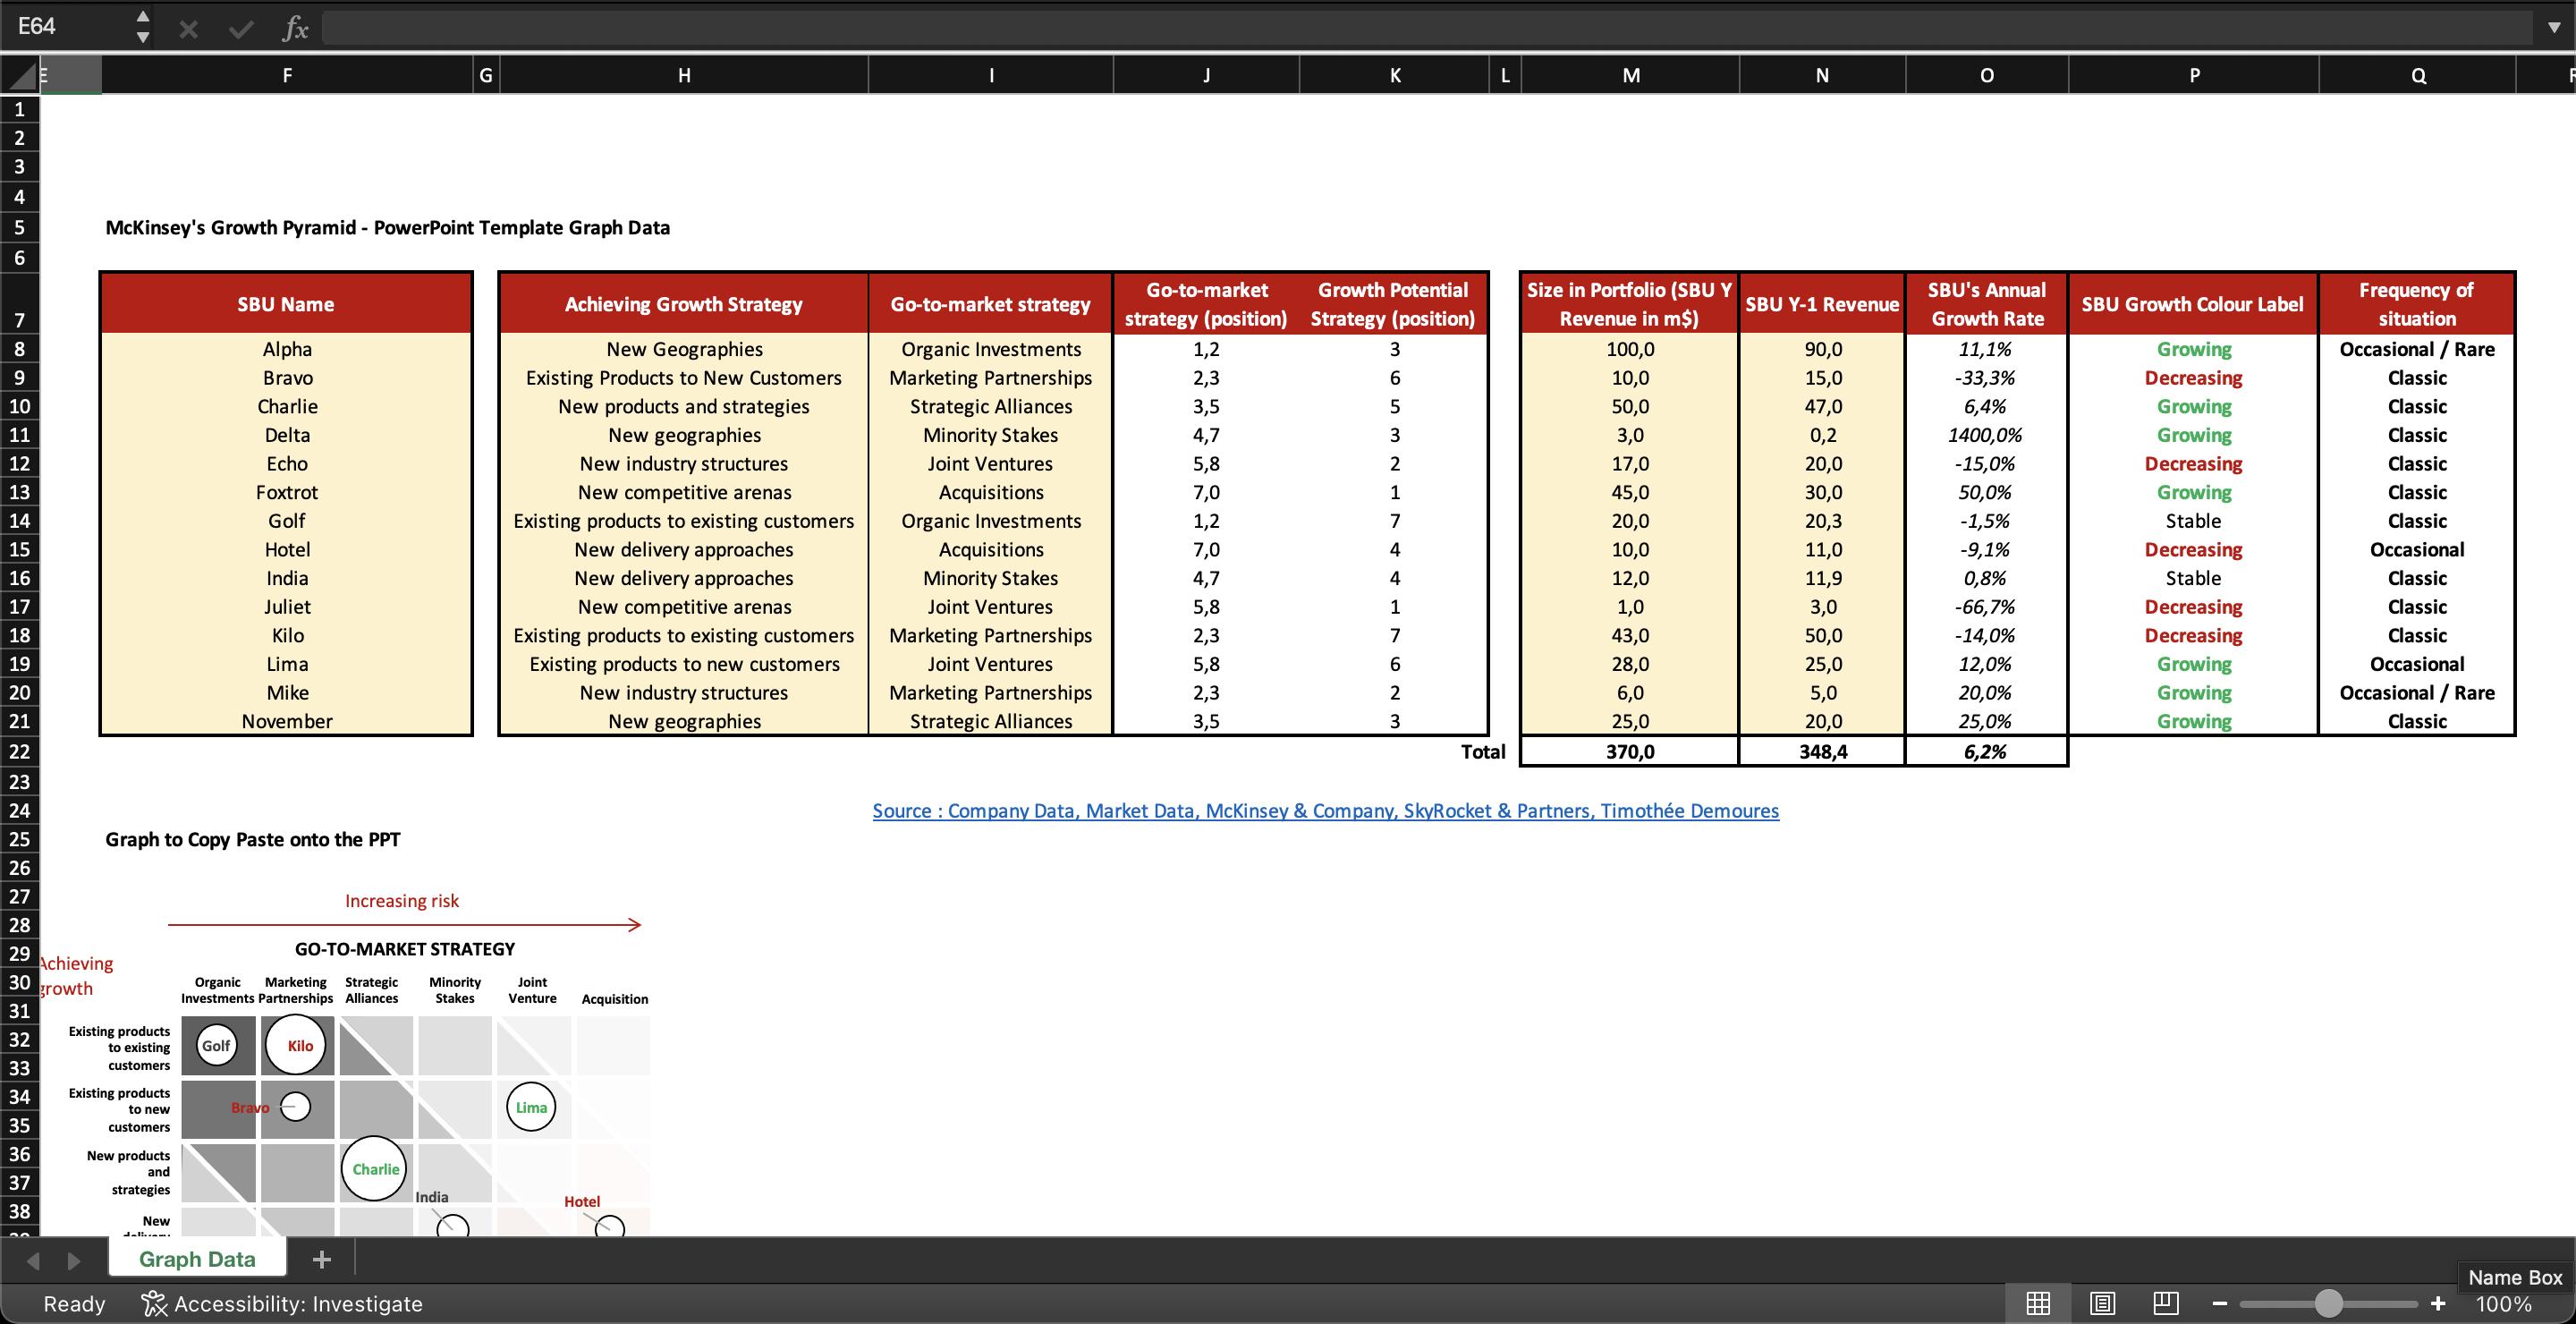Select the Charlie bubble in the chart
The image size is (2576, 1324).
(x=375, y=1168)
